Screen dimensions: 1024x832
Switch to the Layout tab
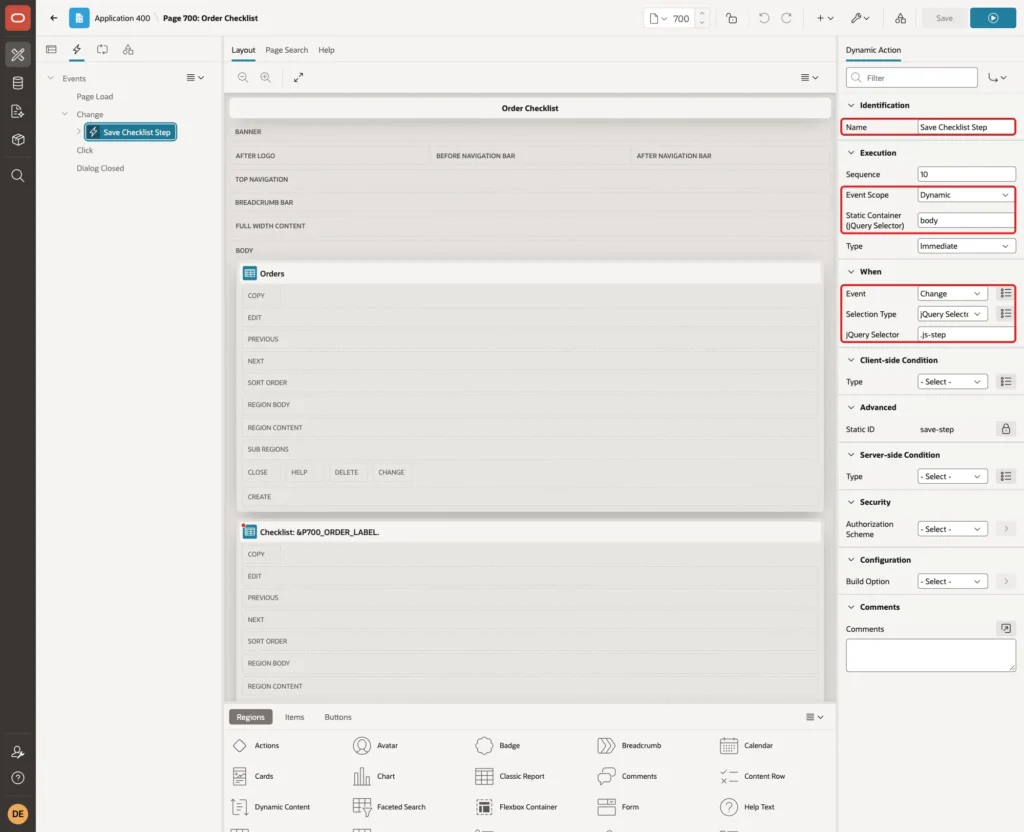click(x=243, y=50)
